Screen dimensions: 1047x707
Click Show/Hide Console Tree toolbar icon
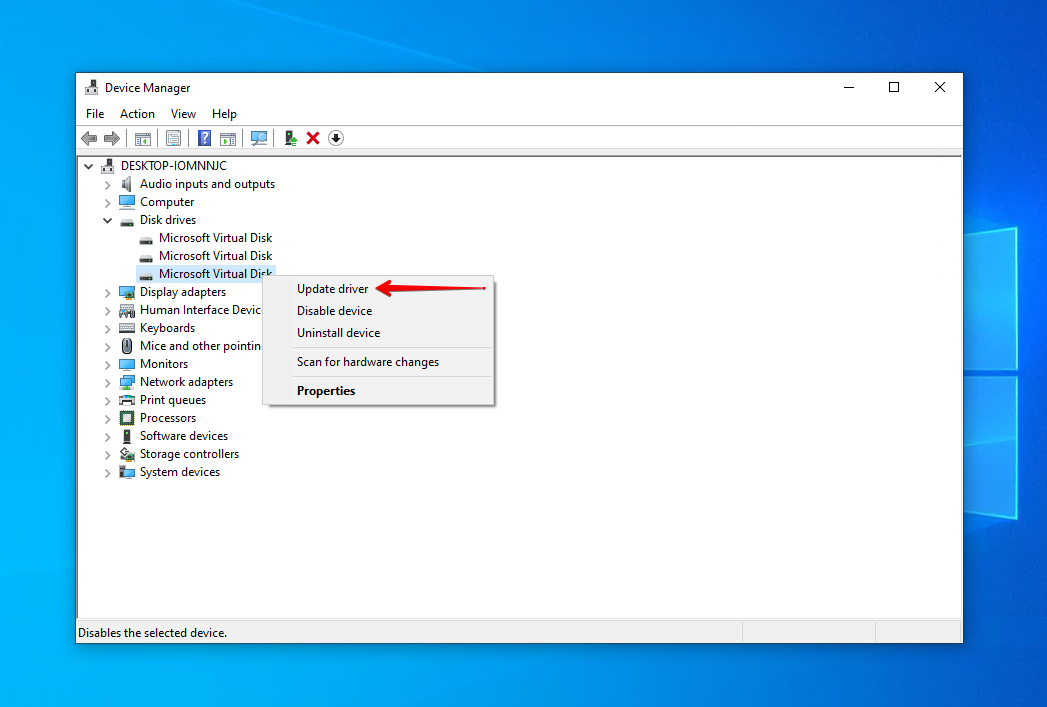point(143,138)
